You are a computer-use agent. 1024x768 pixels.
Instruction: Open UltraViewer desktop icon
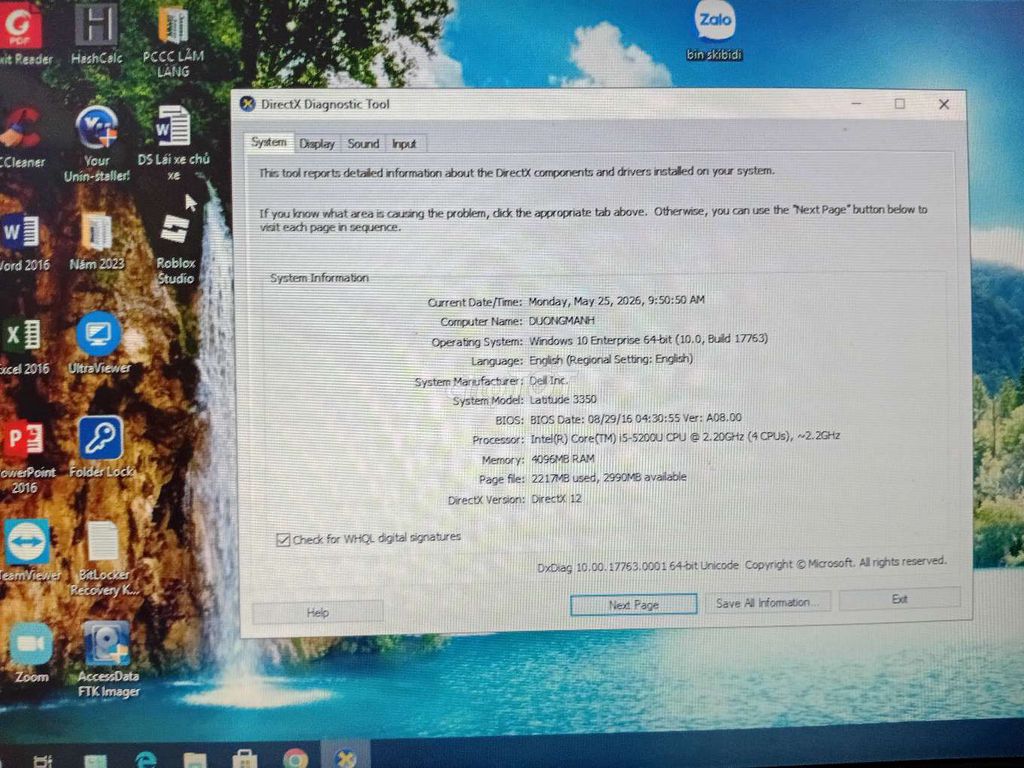pos(99,344)
